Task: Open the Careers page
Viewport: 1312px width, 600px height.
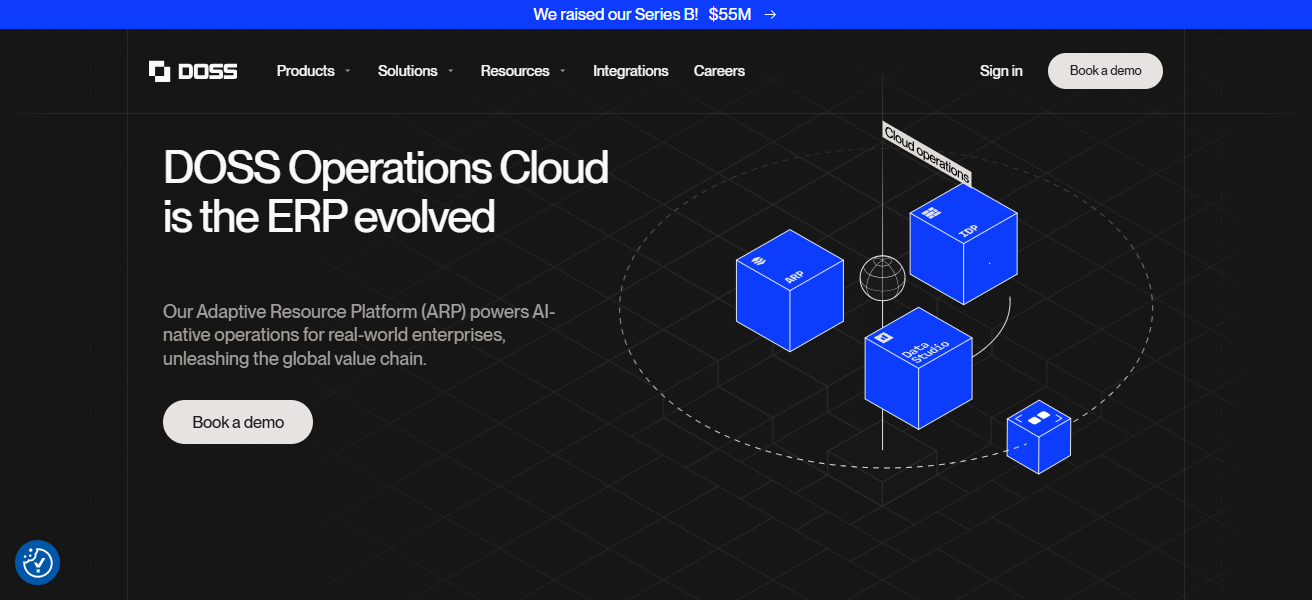Action: [x=719, y=71]
